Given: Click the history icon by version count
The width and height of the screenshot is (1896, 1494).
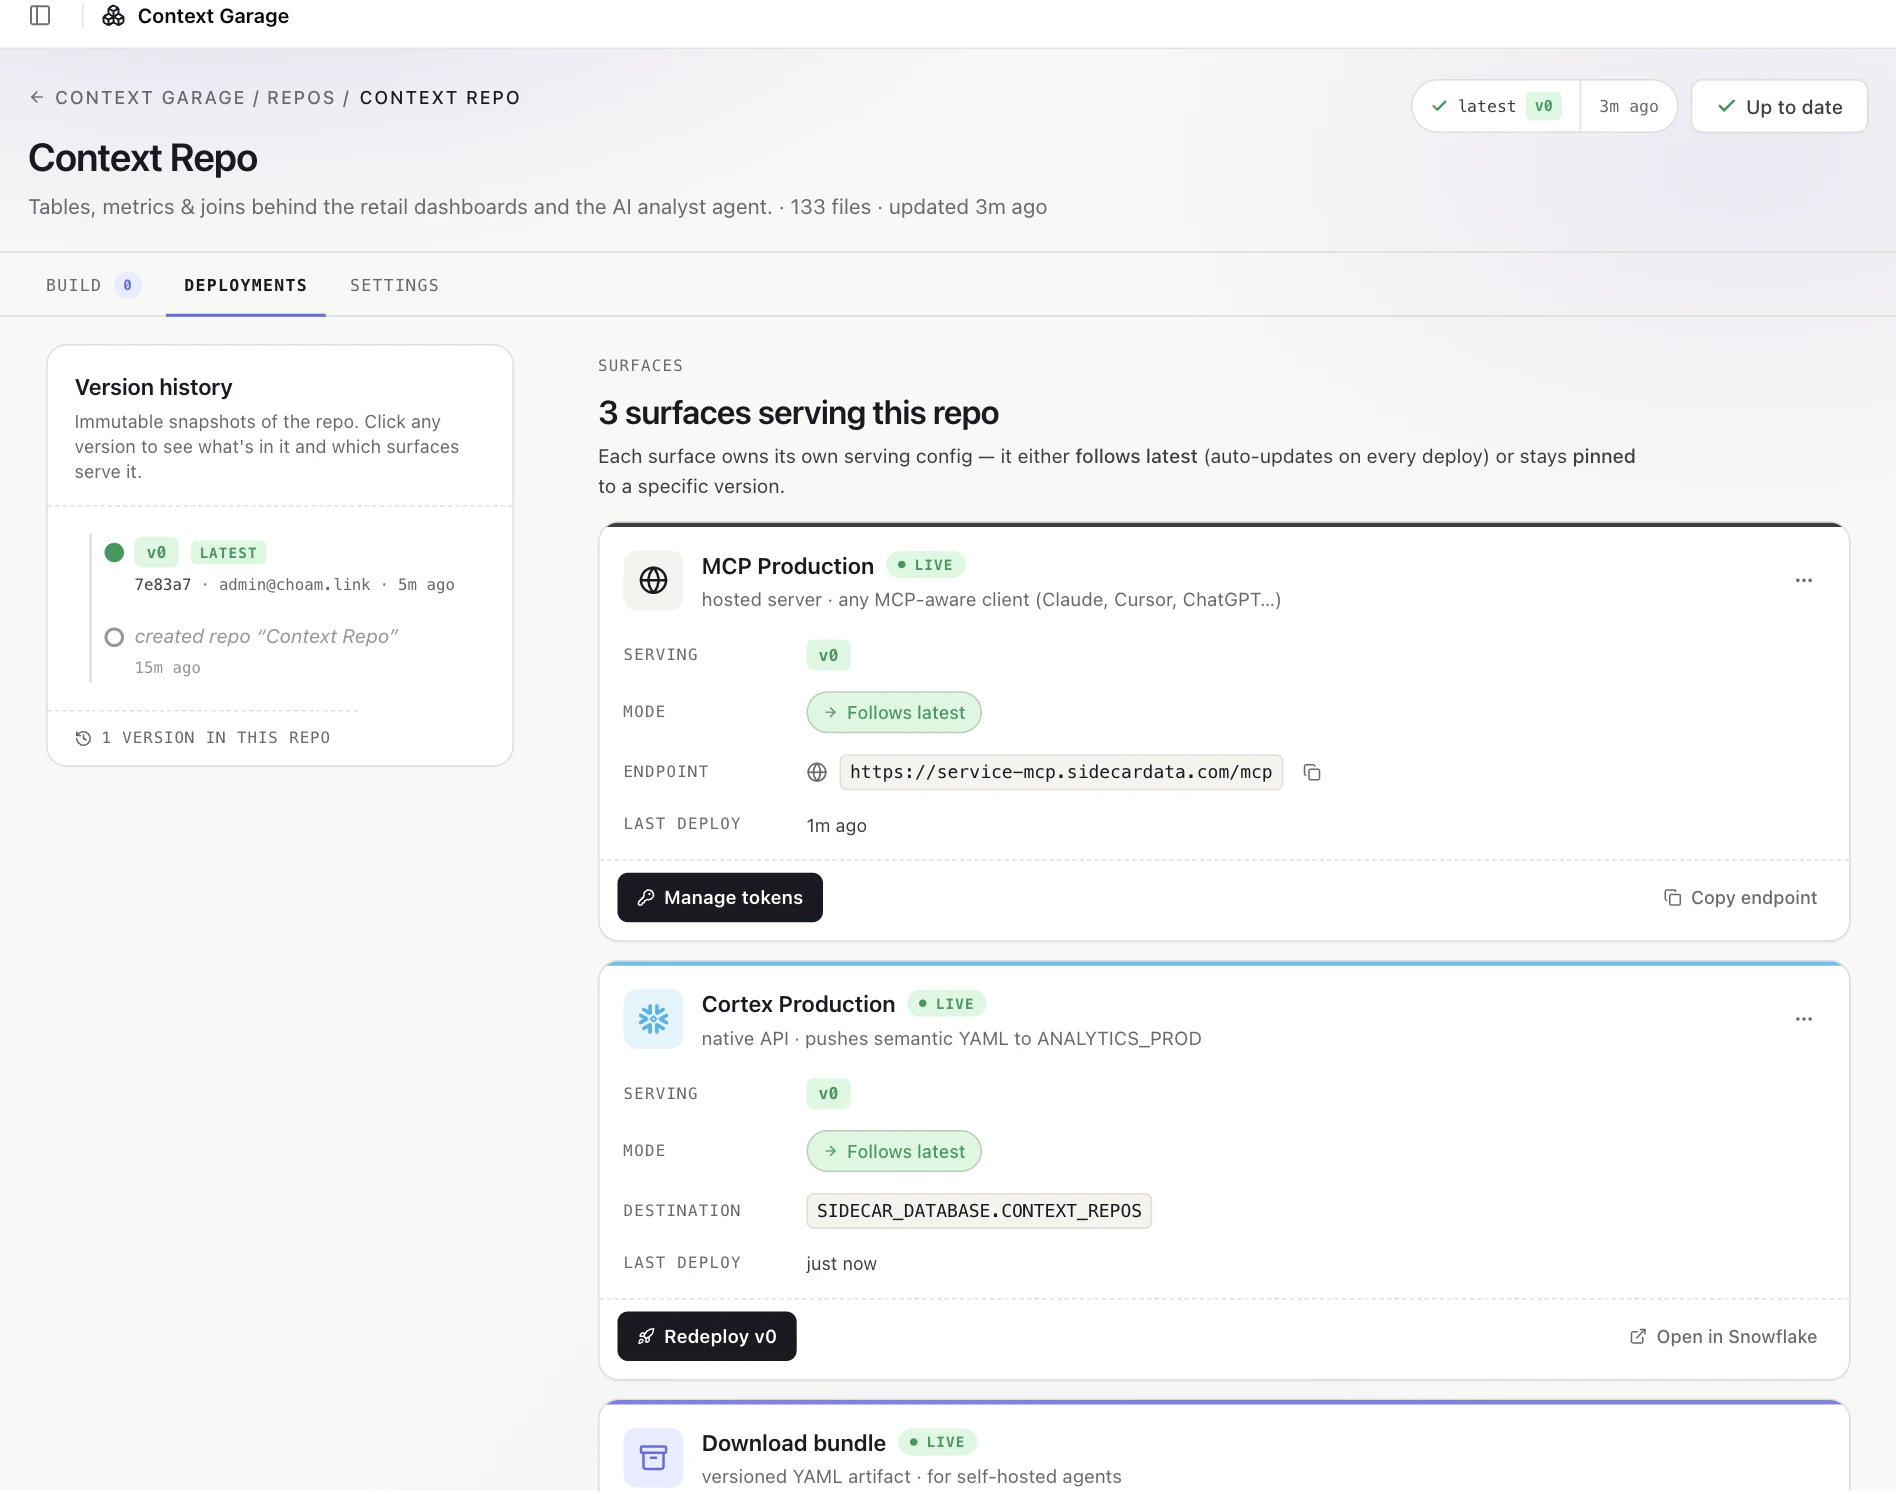Looking at the screenshot, I should pos(83,738).
